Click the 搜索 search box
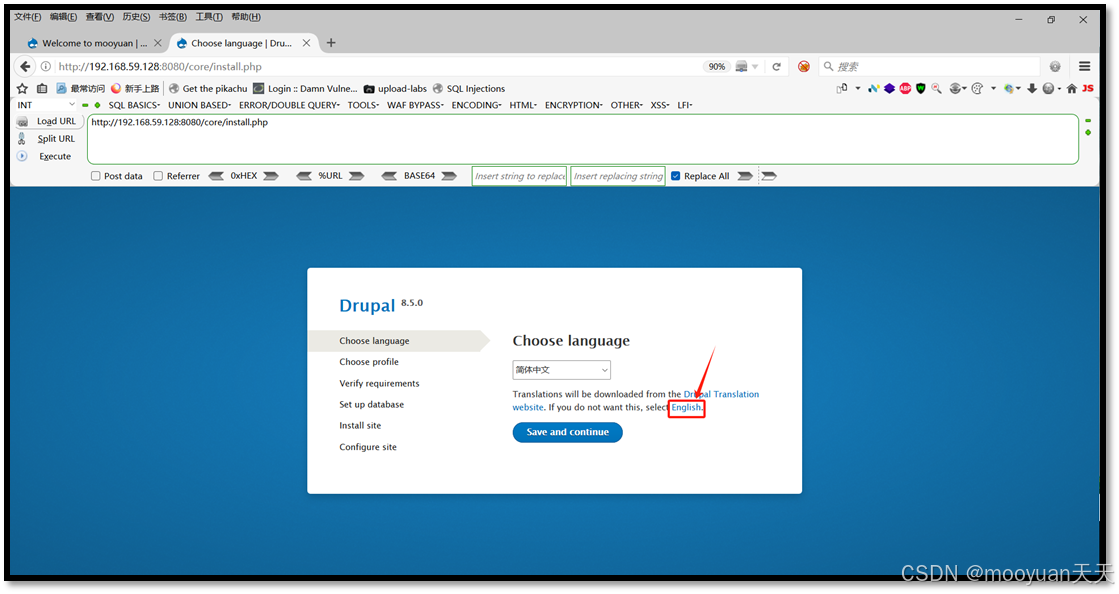The height and width of the screenshot is (594, 1119). pos(929,66)
